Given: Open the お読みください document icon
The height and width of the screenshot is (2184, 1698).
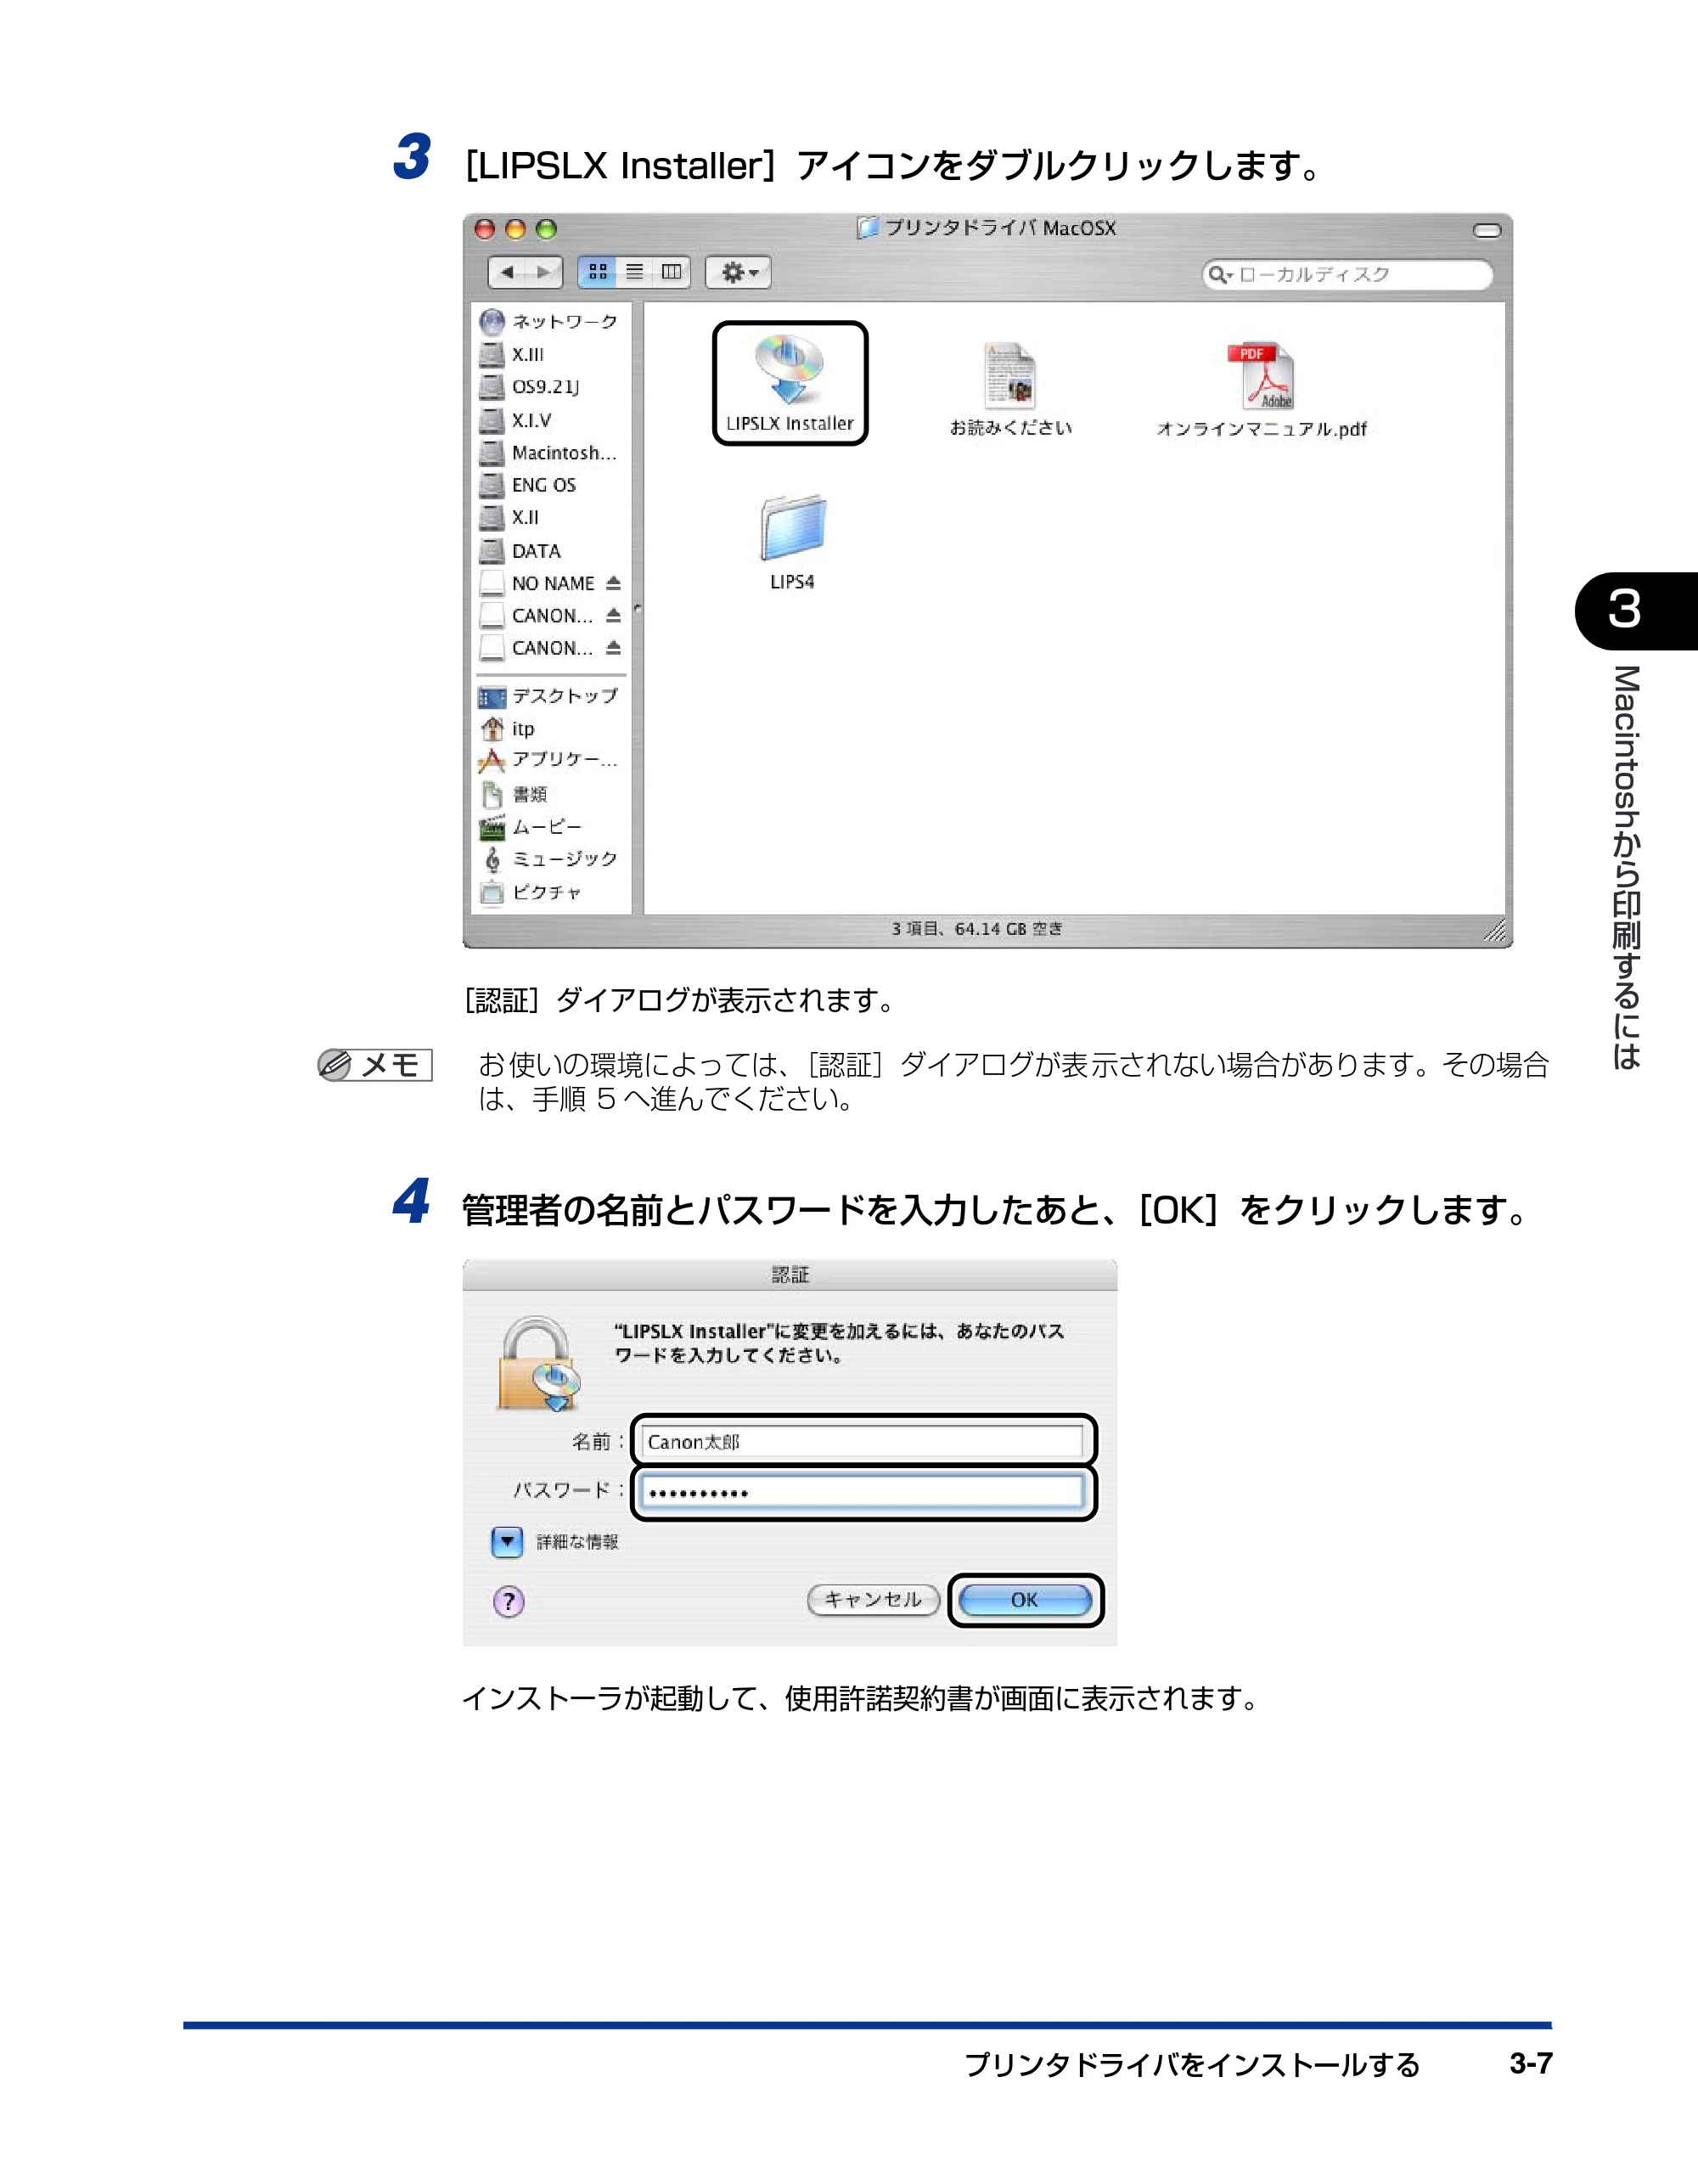Looking at the screenshot, I should click(x=1010, y=389).
